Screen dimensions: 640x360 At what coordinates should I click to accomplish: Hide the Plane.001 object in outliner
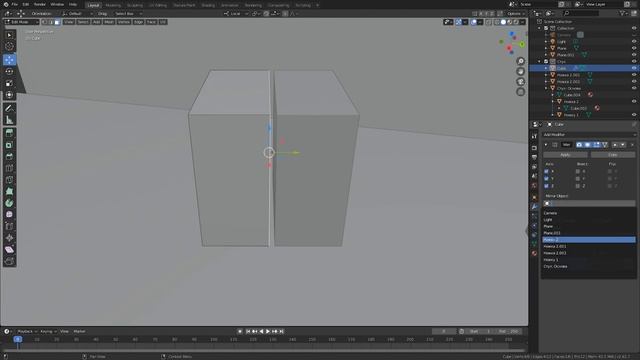point(634,55)
